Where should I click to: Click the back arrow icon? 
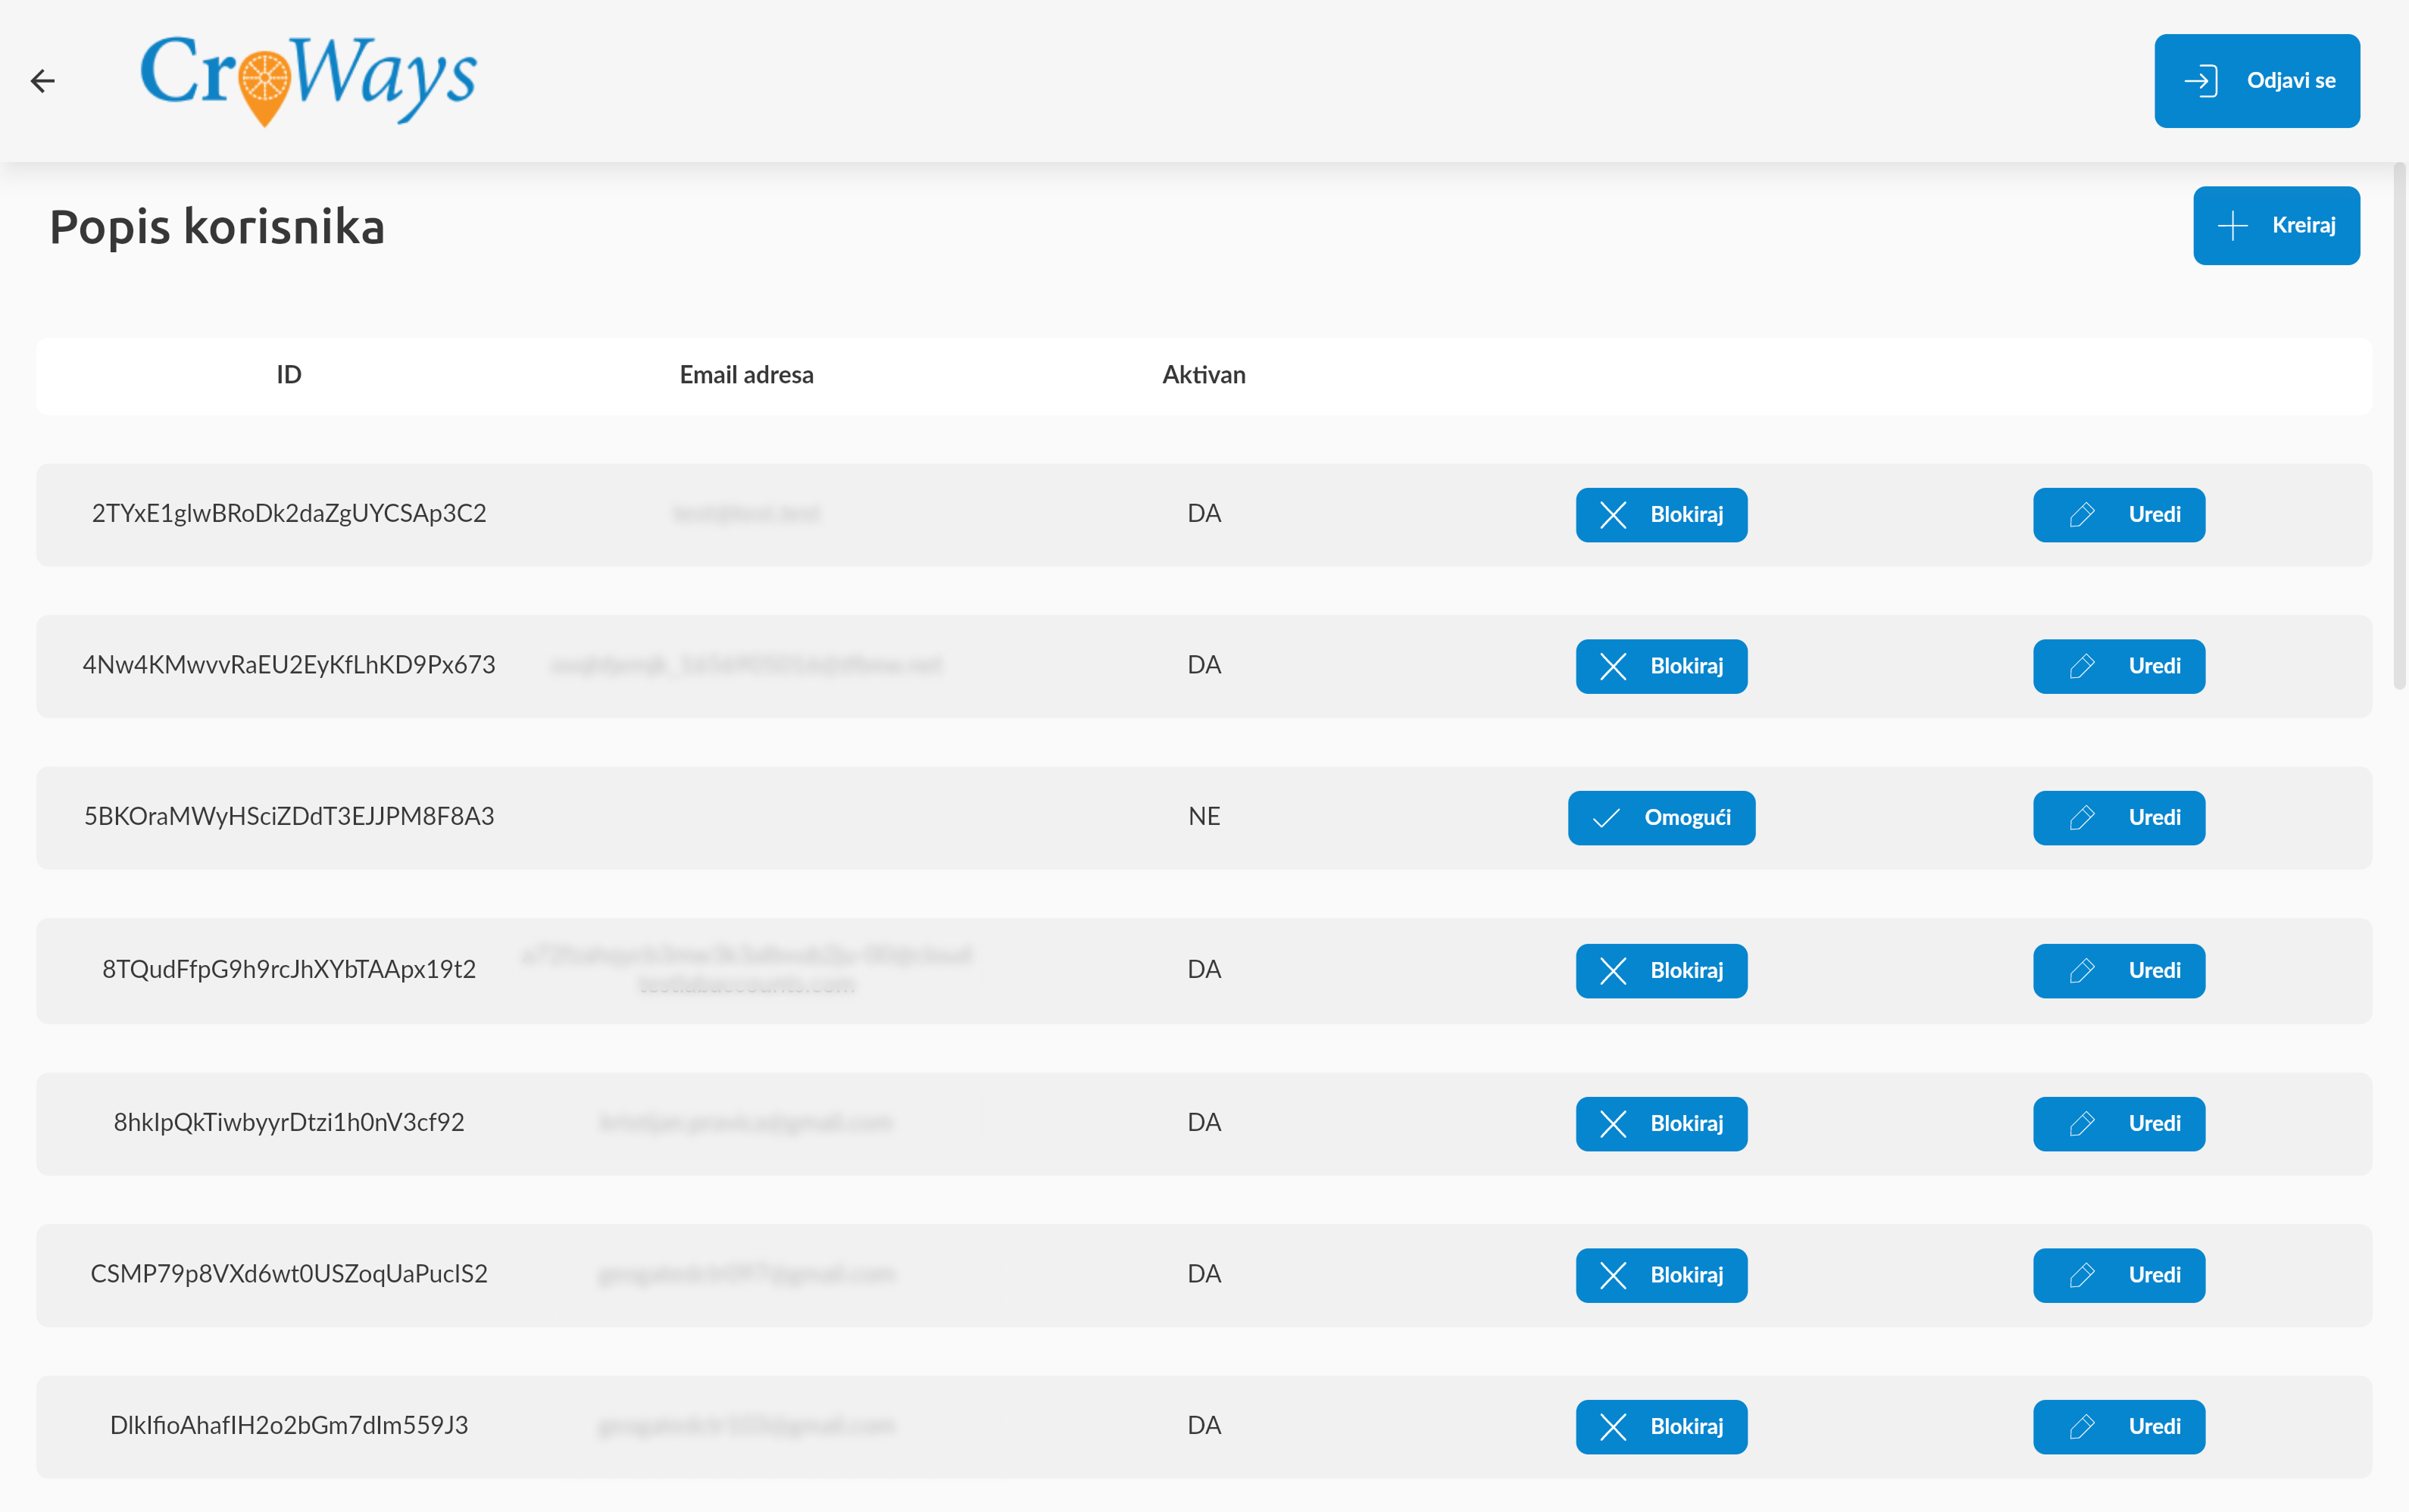tap(42, 81)
